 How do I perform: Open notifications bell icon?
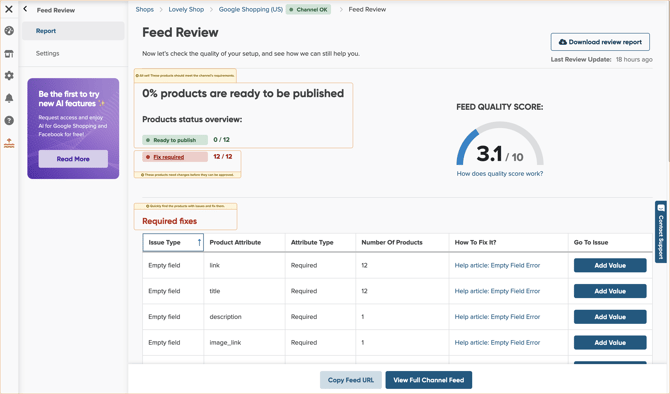9,98
